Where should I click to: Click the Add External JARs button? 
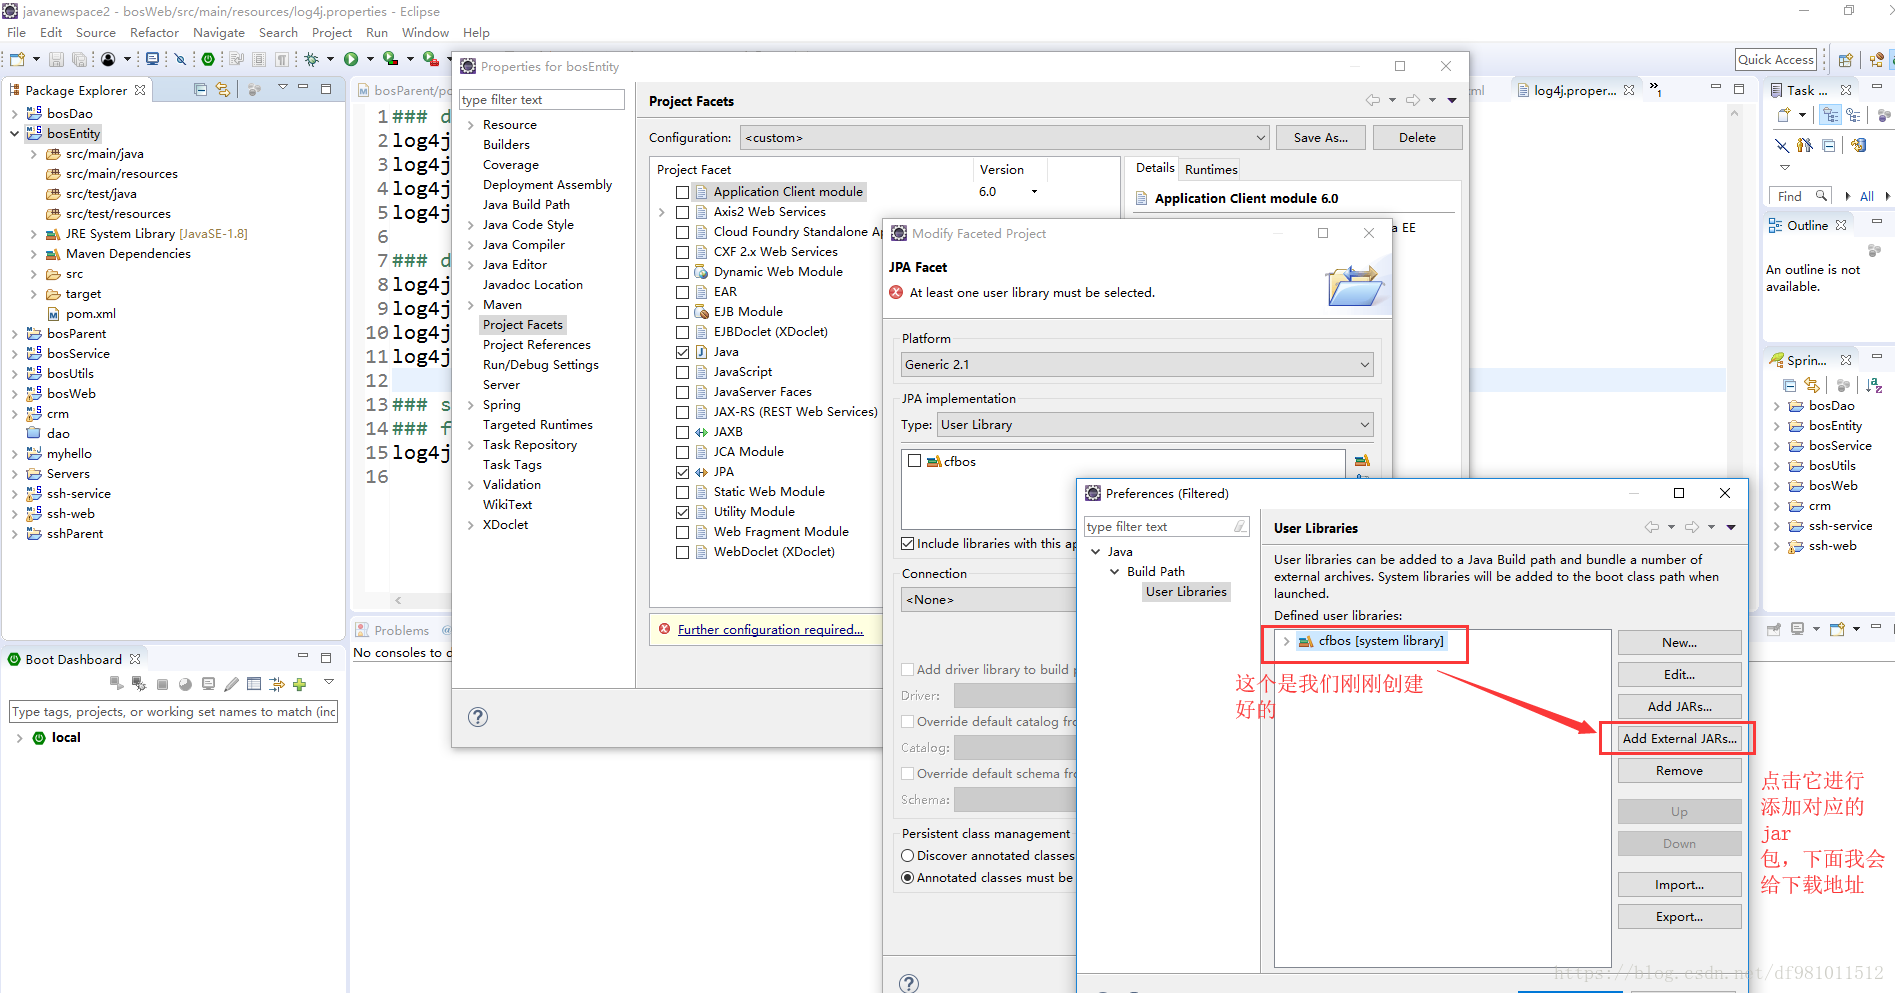pos(1679,739)
